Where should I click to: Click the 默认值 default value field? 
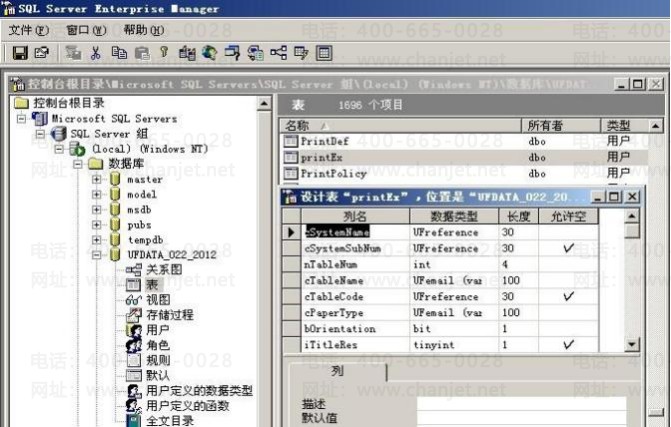tap(521, 418)
